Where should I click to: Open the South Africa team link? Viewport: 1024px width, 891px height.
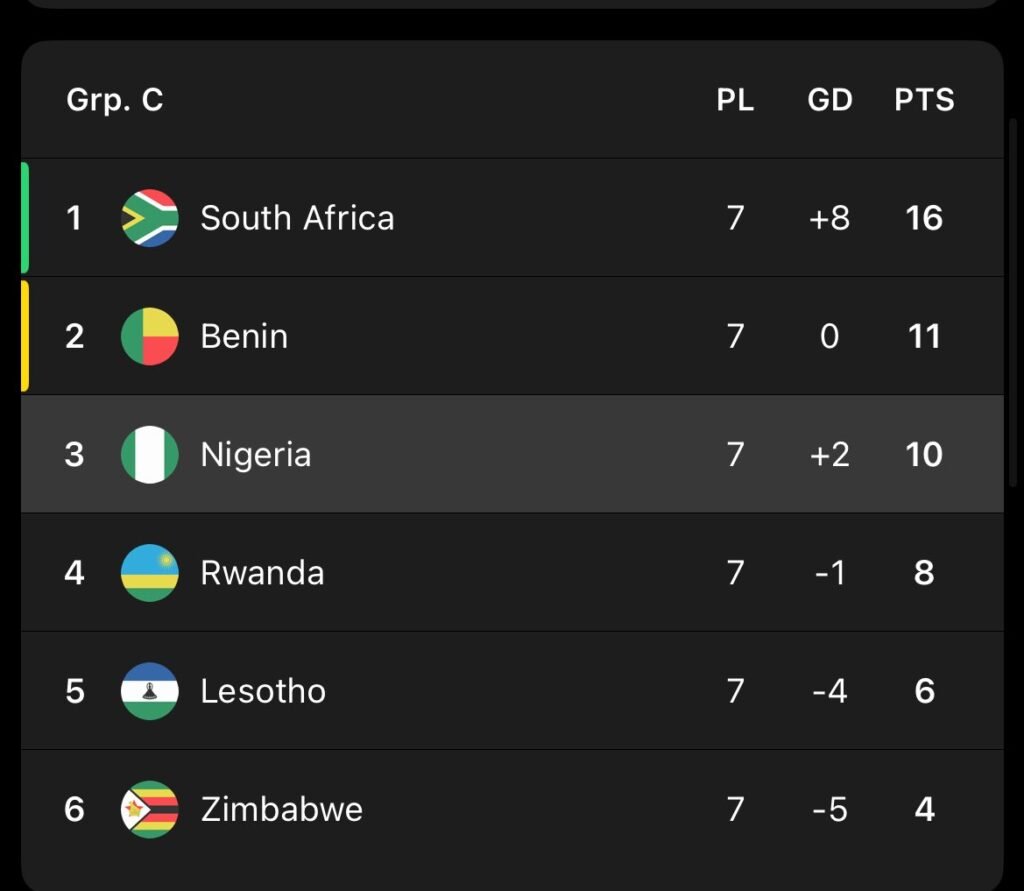click(297, 218)
